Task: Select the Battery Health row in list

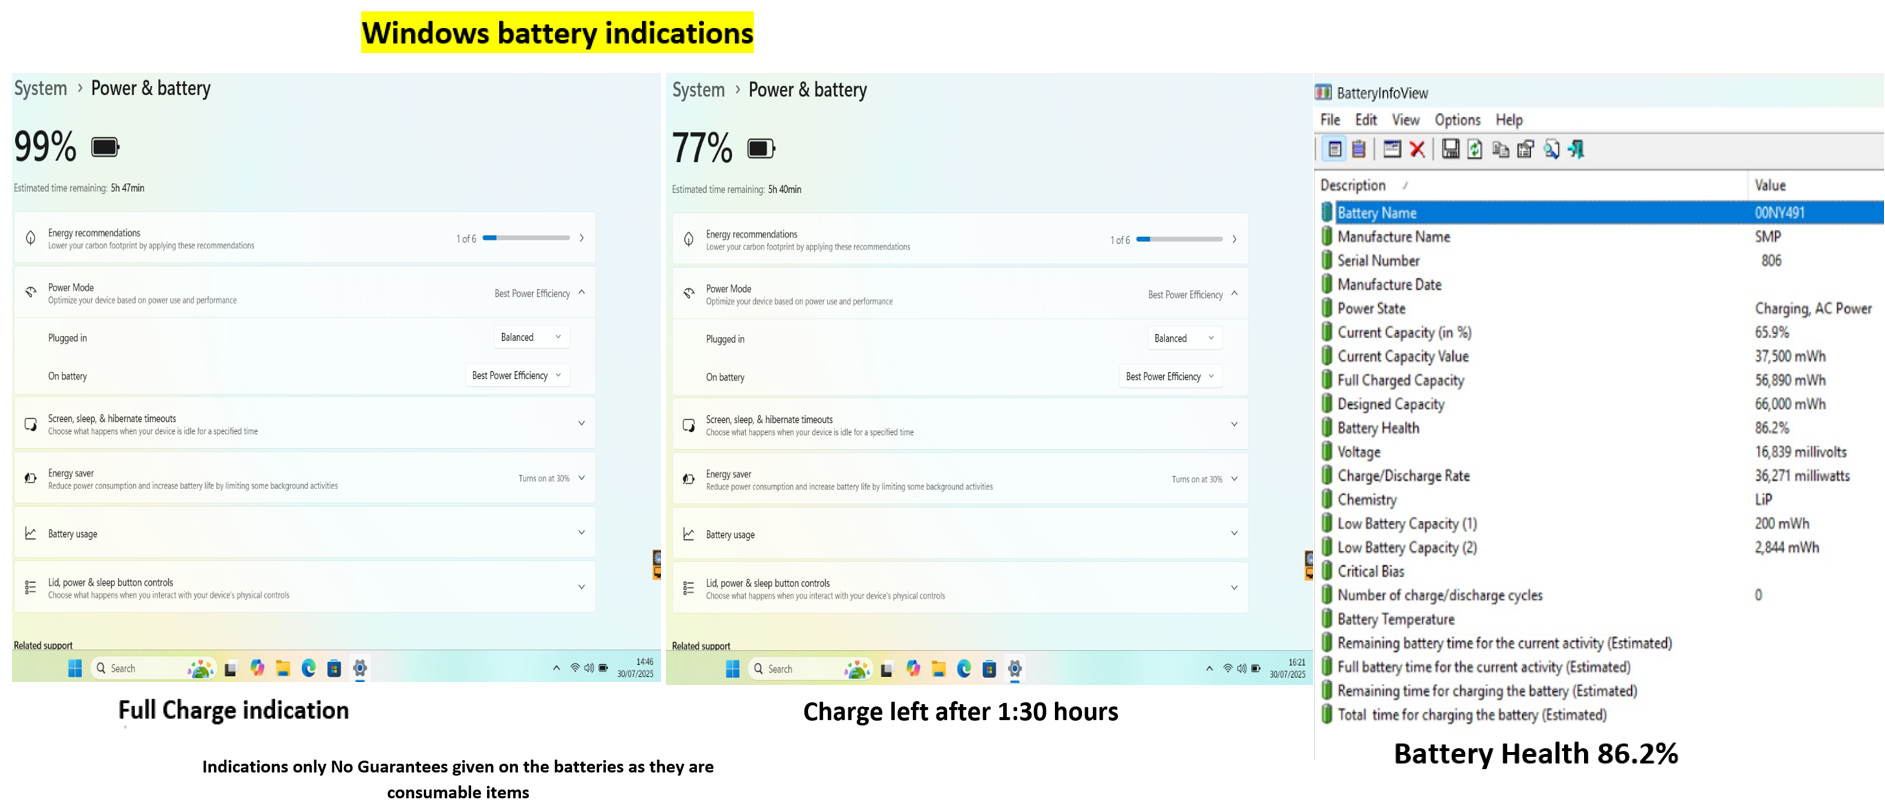Action: [x=1600, y=428]
